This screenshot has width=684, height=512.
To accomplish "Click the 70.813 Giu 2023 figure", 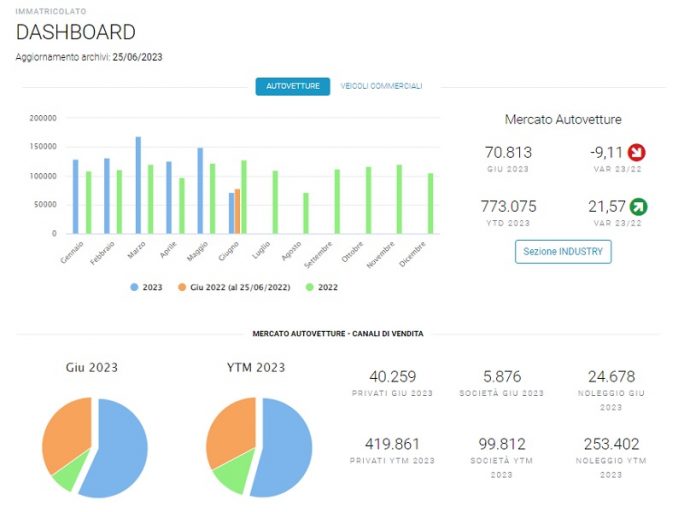I will pos(508,153).
